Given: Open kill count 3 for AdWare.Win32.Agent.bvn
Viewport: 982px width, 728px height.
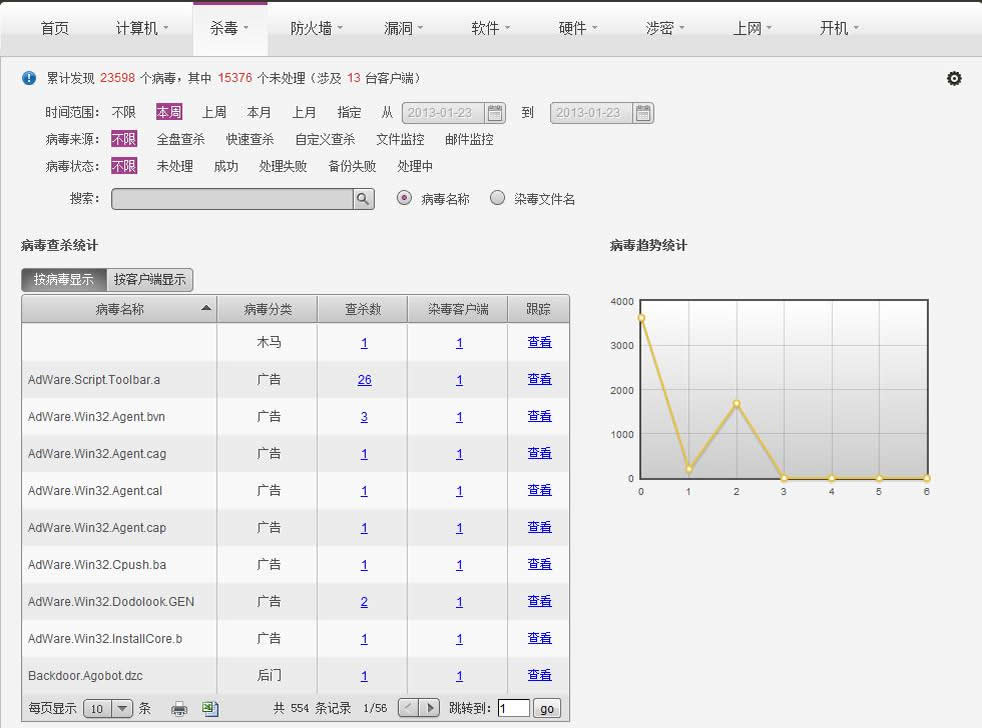Looking at the screenshot, I should pyautogui.click(x=364, y=417).
